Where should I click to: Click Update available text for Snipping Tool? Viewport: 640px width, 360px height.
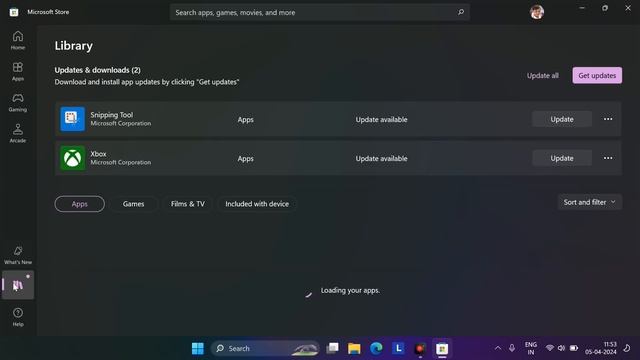click(381, 120)
